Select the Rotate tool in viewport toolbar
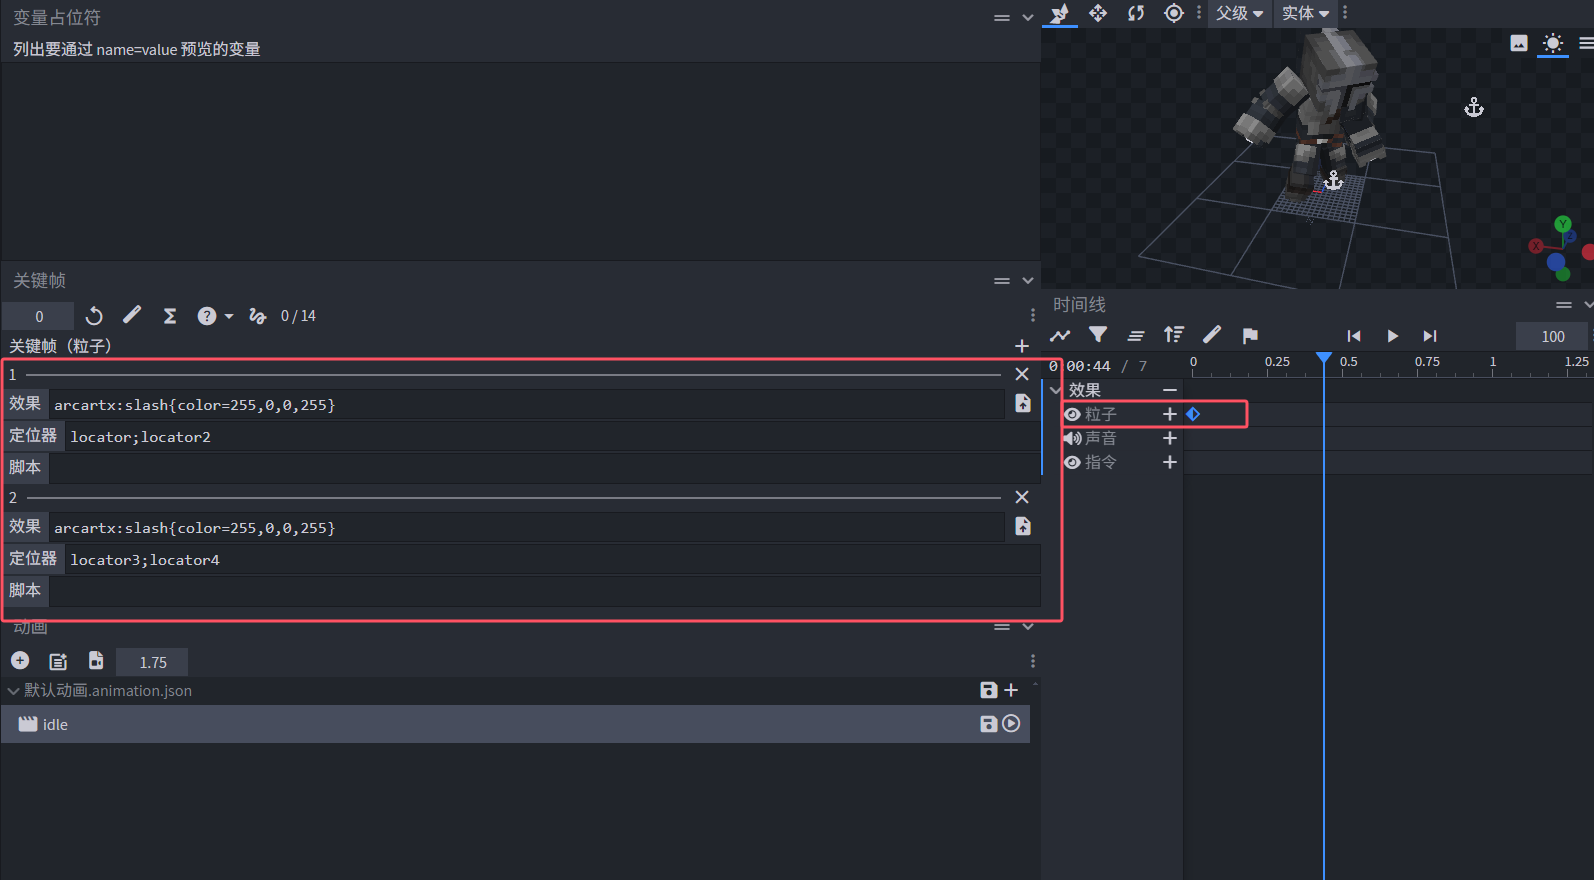The width and height of the screenshot is (1594, 880). click(x=1136, y=13)
